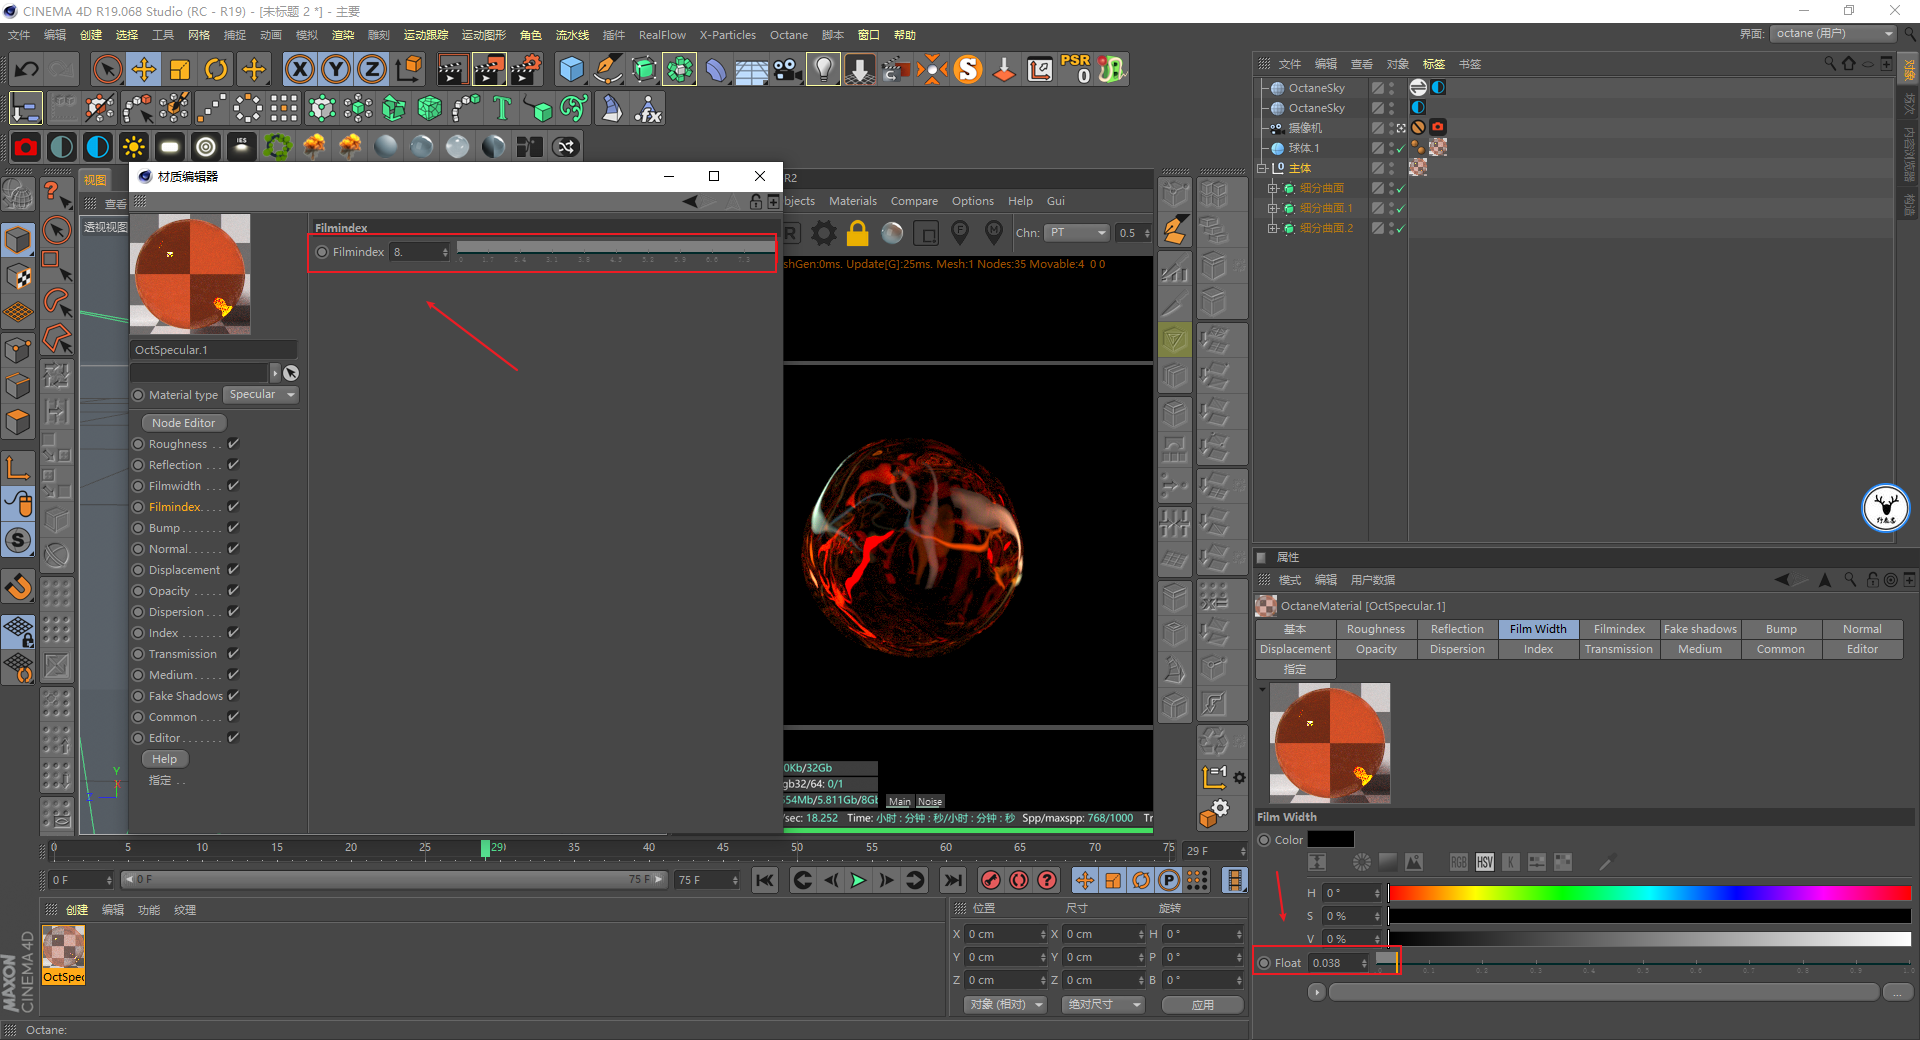Open the 绝对尺寸 size dropdown

1103,1004
